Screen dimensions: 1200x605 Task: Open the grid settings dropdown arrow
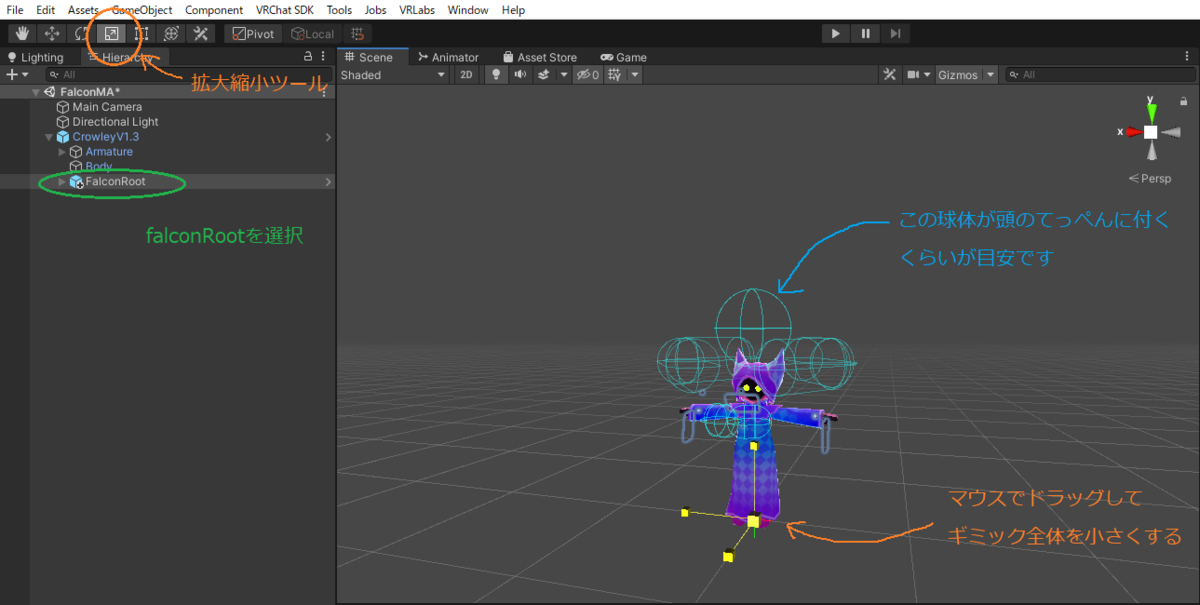[x=635, y=75]
